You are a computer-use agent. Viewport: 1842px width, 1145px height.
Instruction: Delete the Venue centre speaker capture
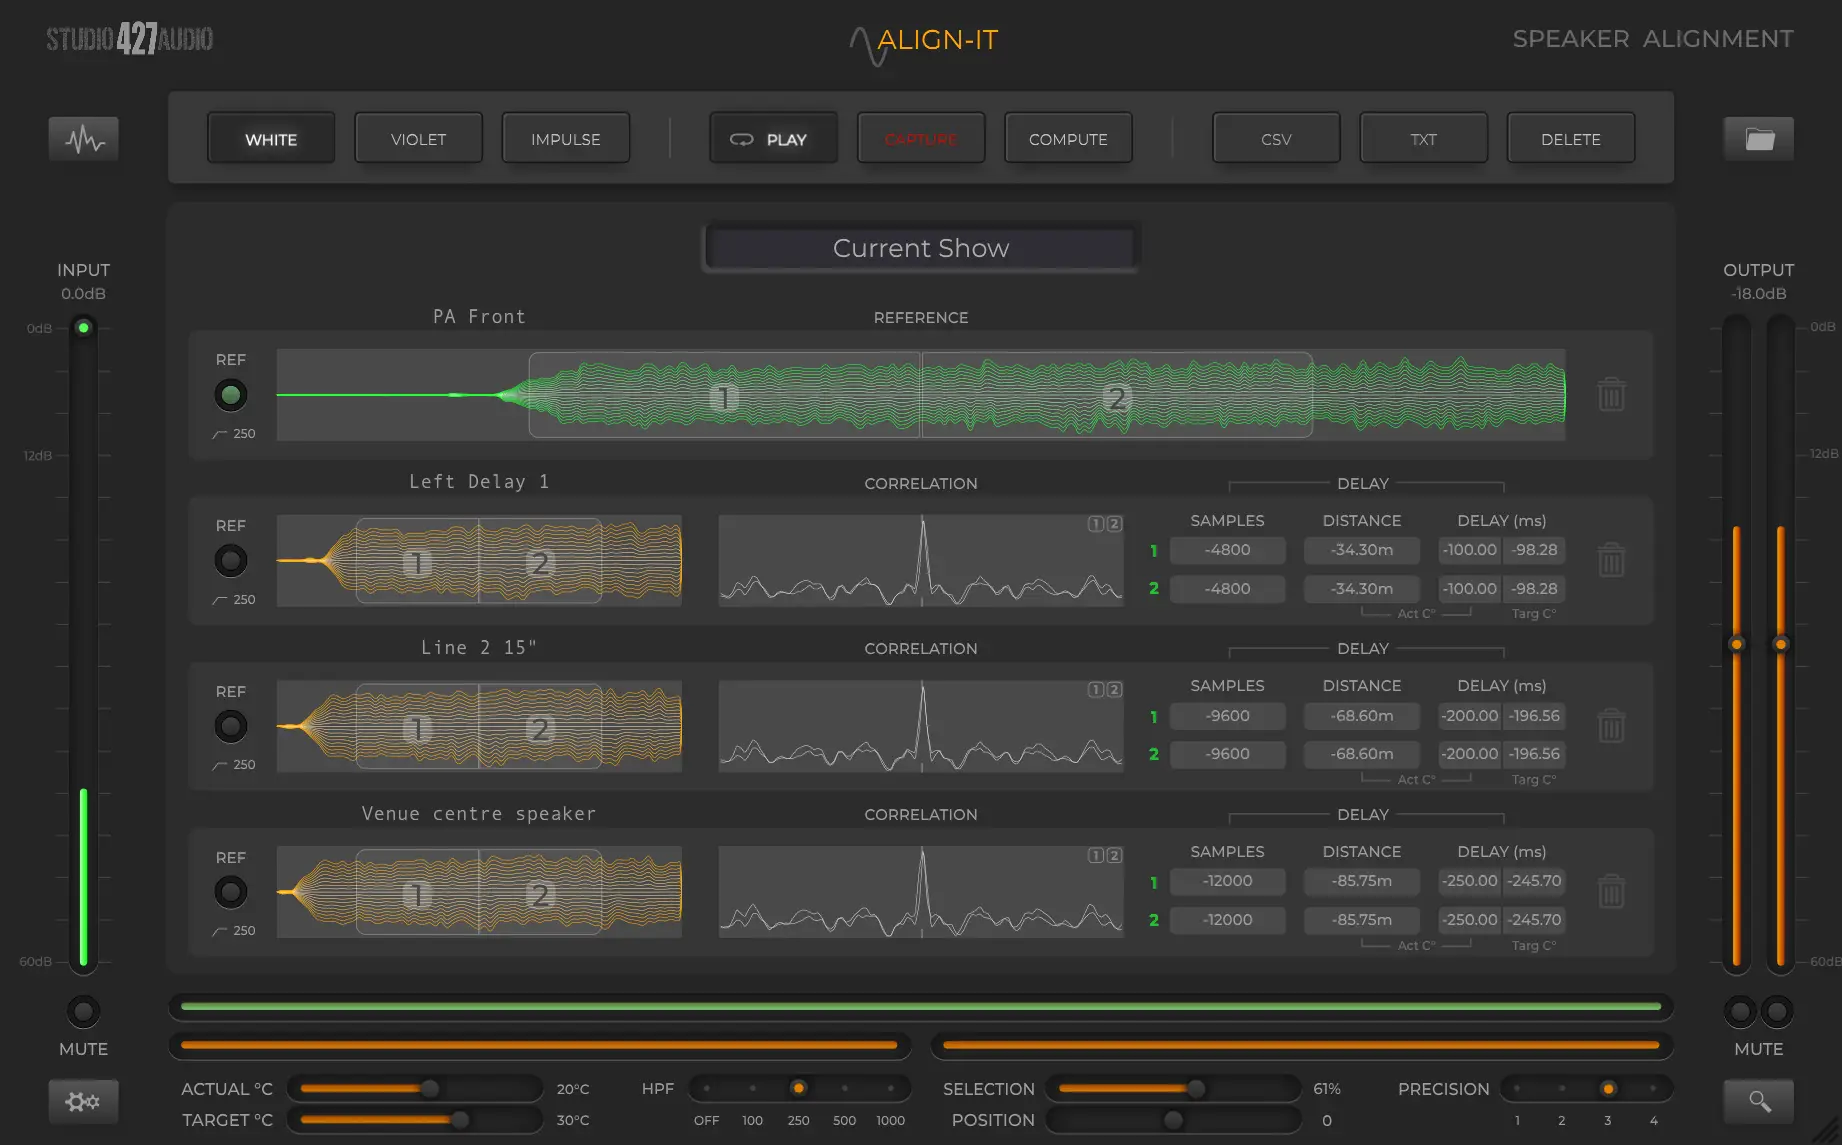click(x=1611, y=893)
